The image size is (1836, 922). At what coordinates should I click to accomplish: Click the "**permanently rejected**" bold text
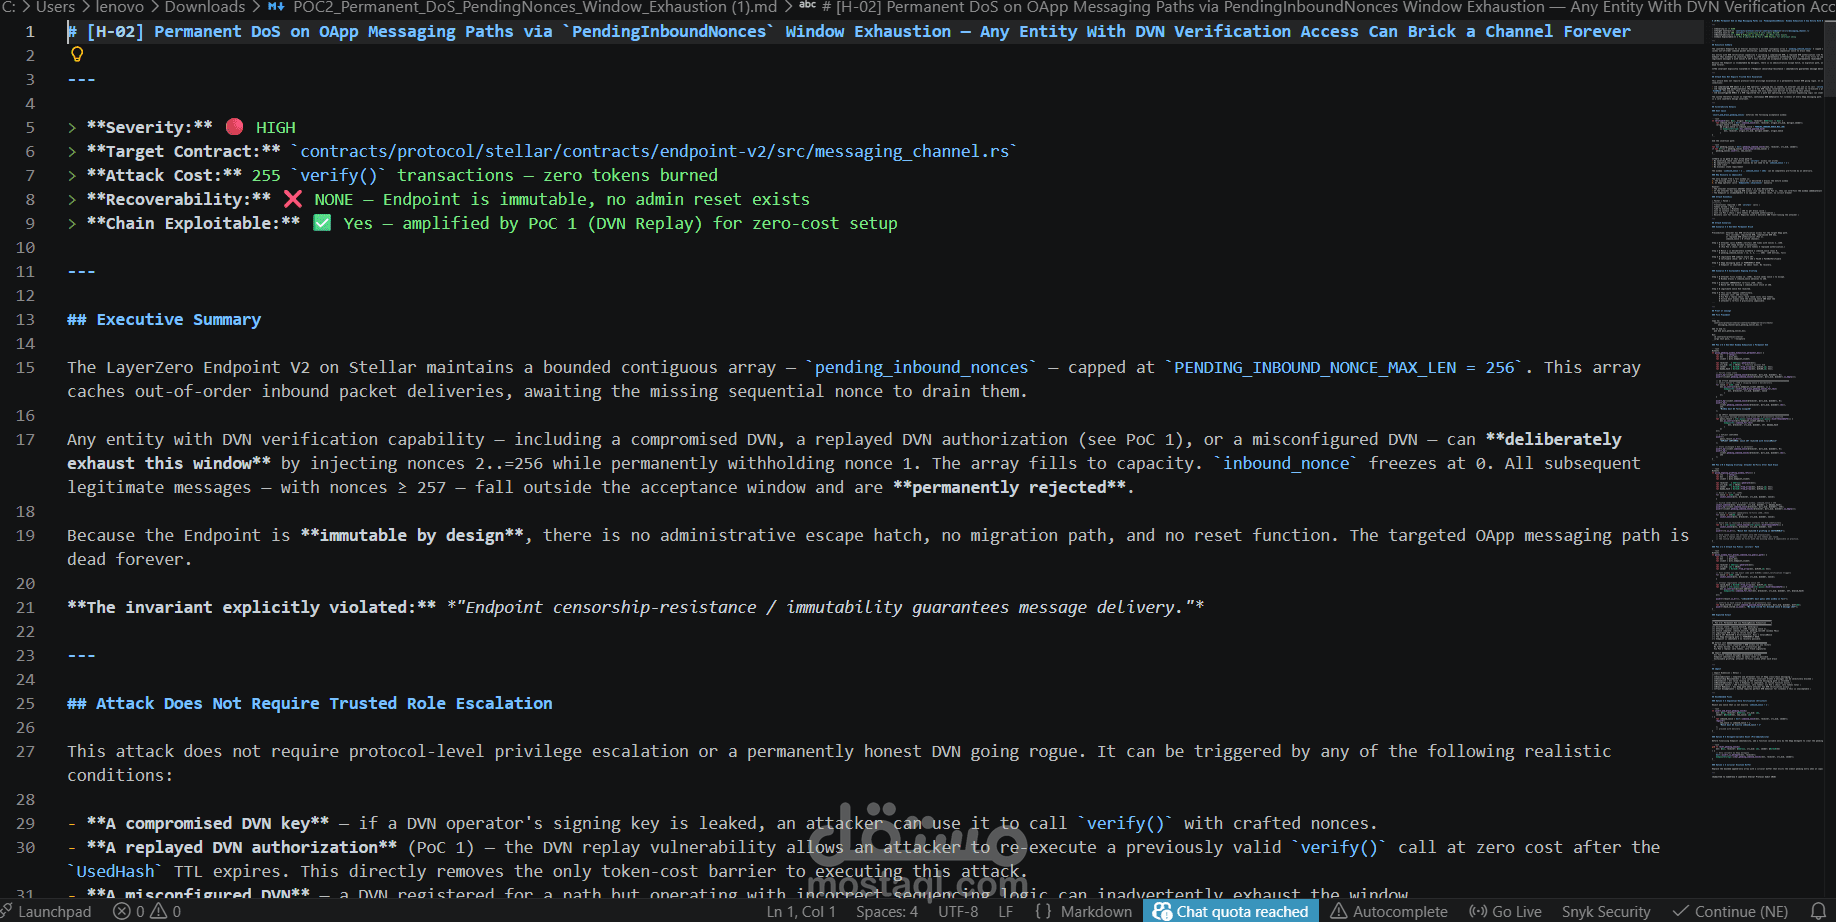tap(1009, 487)
